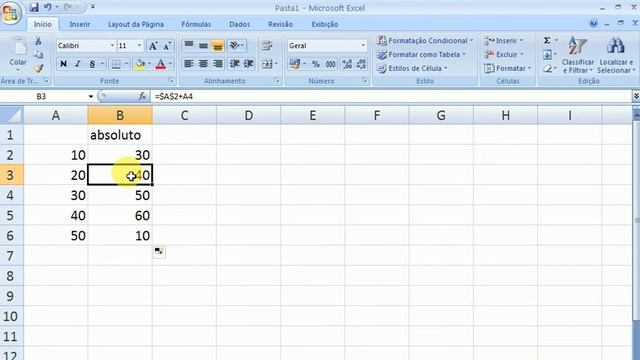
Task: Click the Excluir cells button
Action: 503,54
